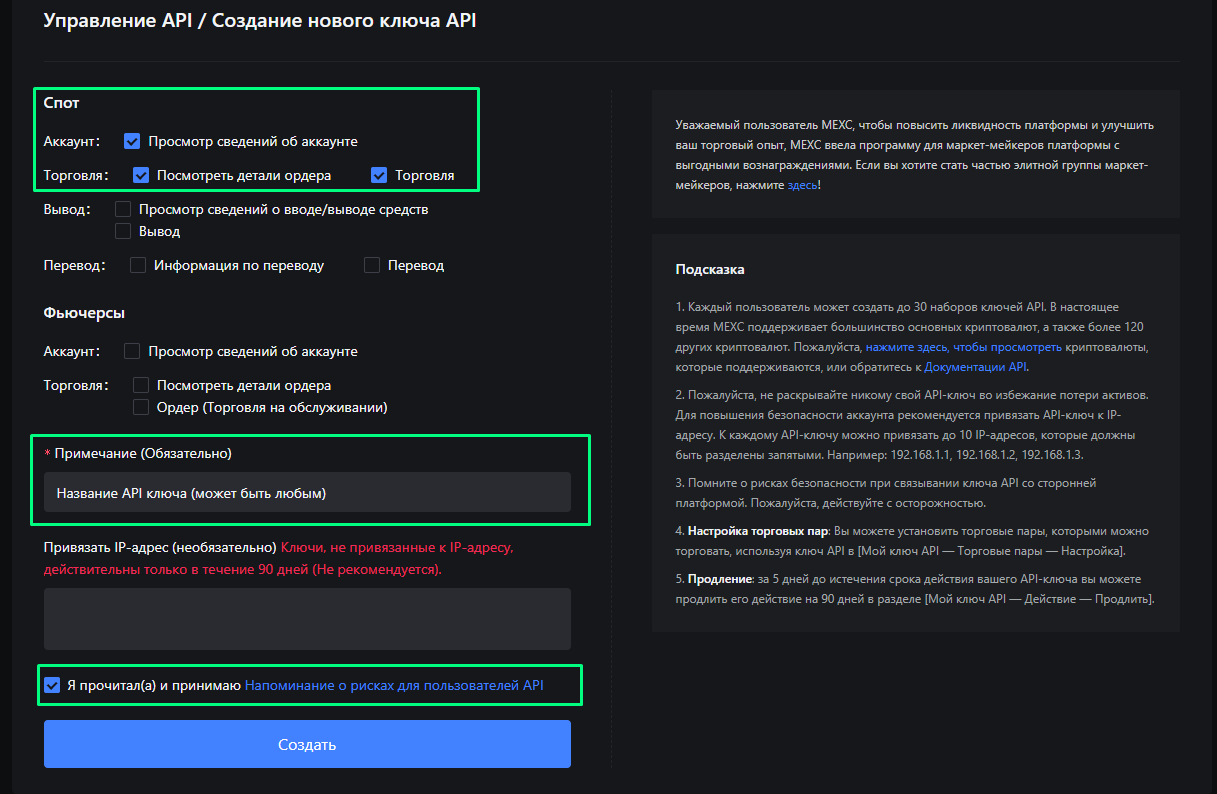The height and width of the screenshot is (794, 1217).
Task: Open 'Напоминание о рисках для пользователей API' link
Action: (394, 686)
